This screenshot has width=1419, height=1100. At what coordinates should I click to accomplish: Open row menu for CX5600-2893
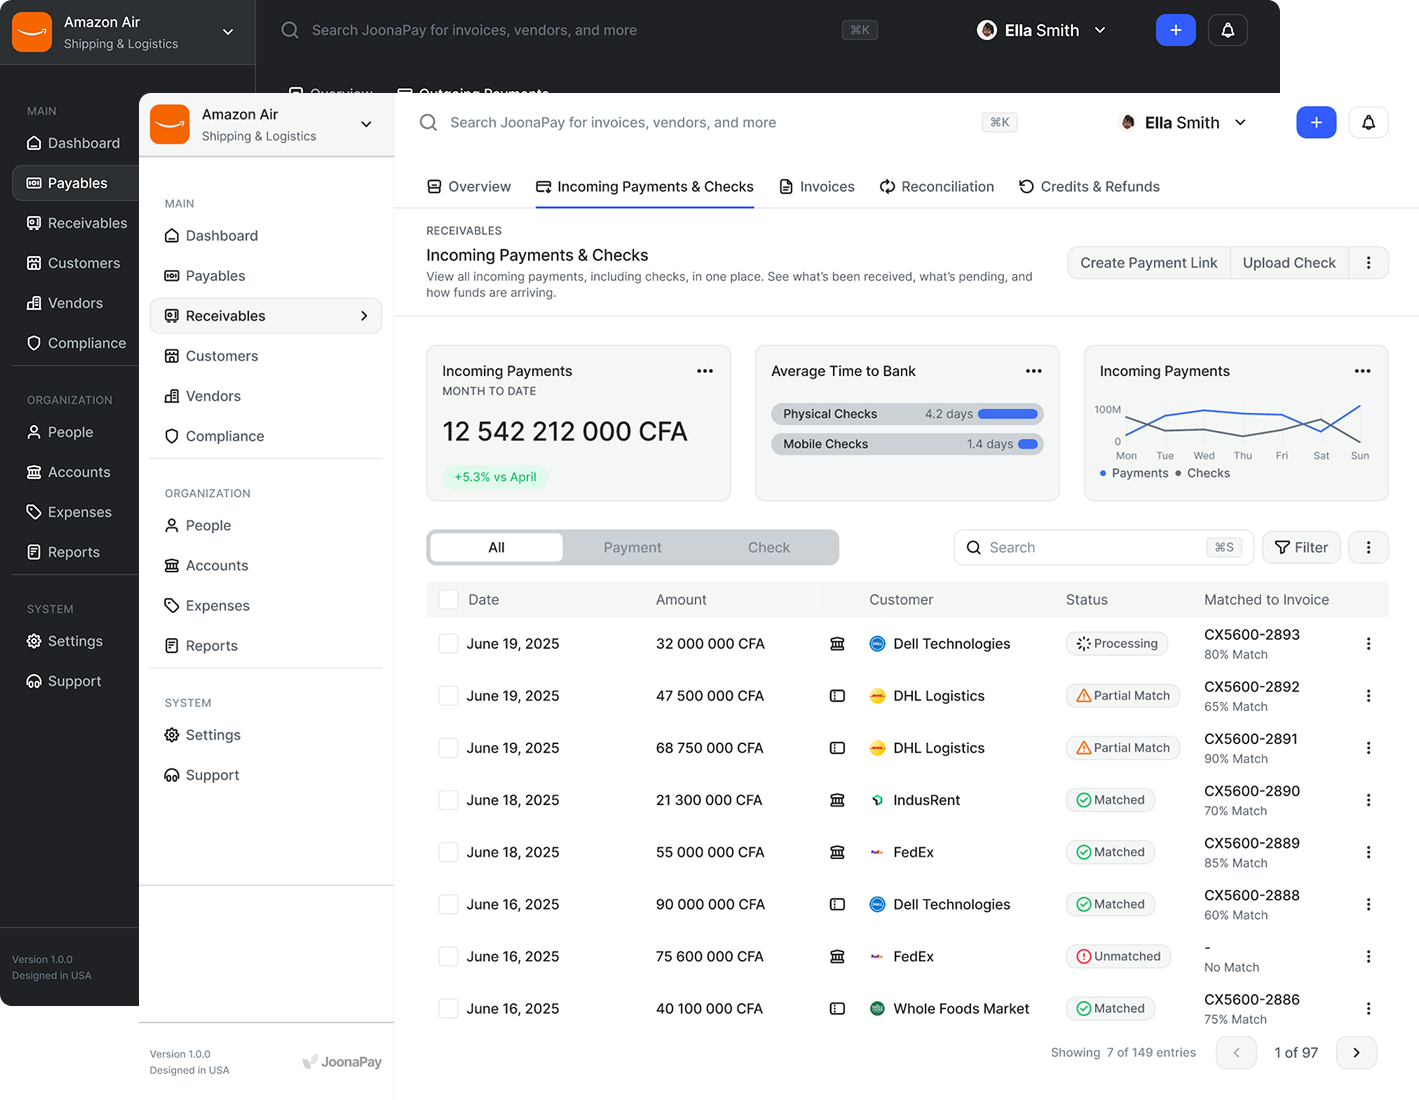1368,644
